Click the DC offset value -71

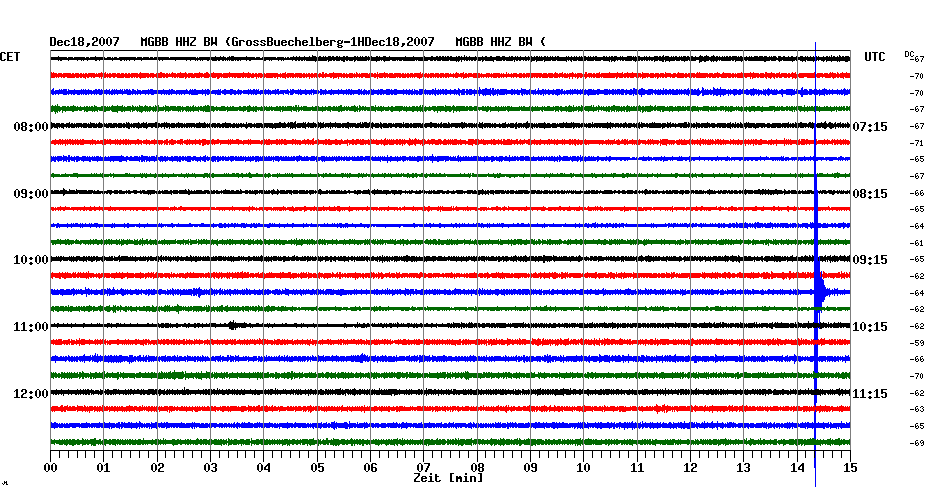pos(916,143)
